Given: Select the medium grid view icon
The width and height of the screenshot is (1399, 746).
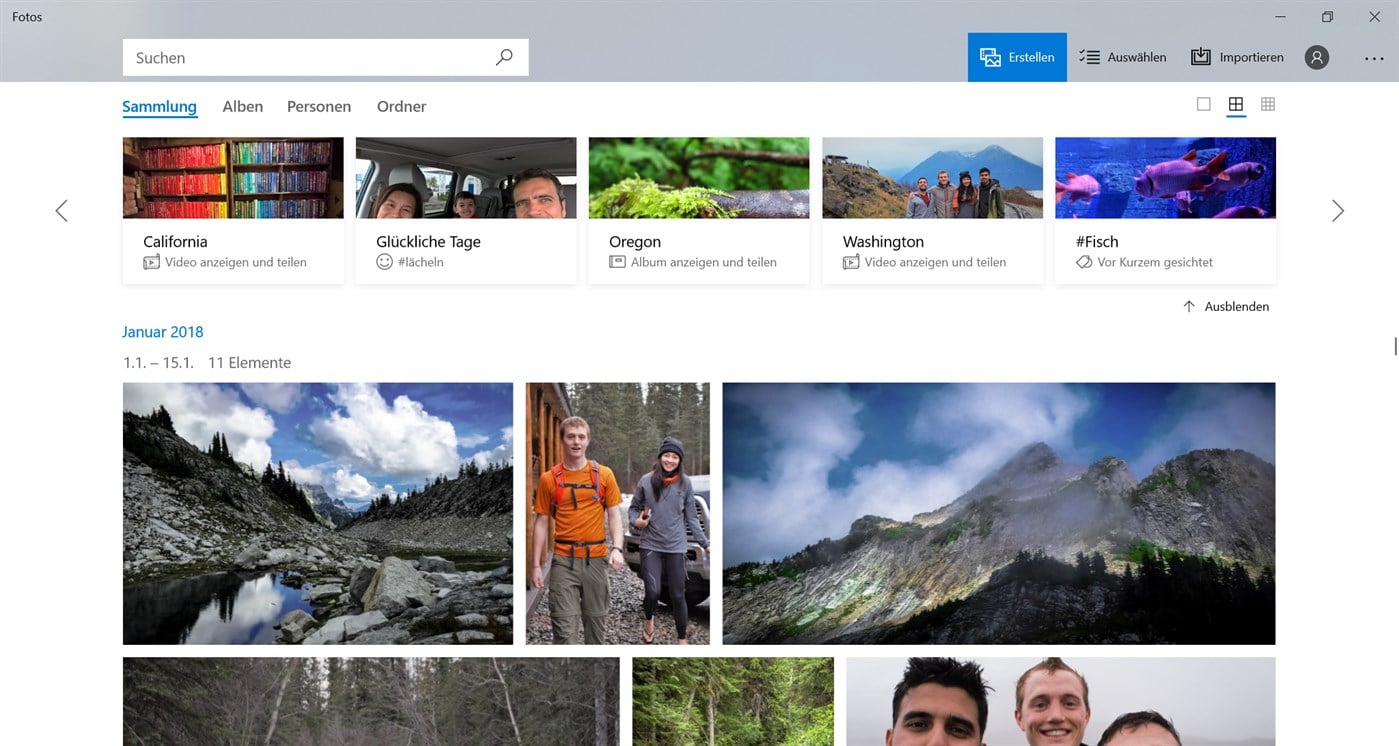Looking at the screenshot, I should coord(1236,105).
